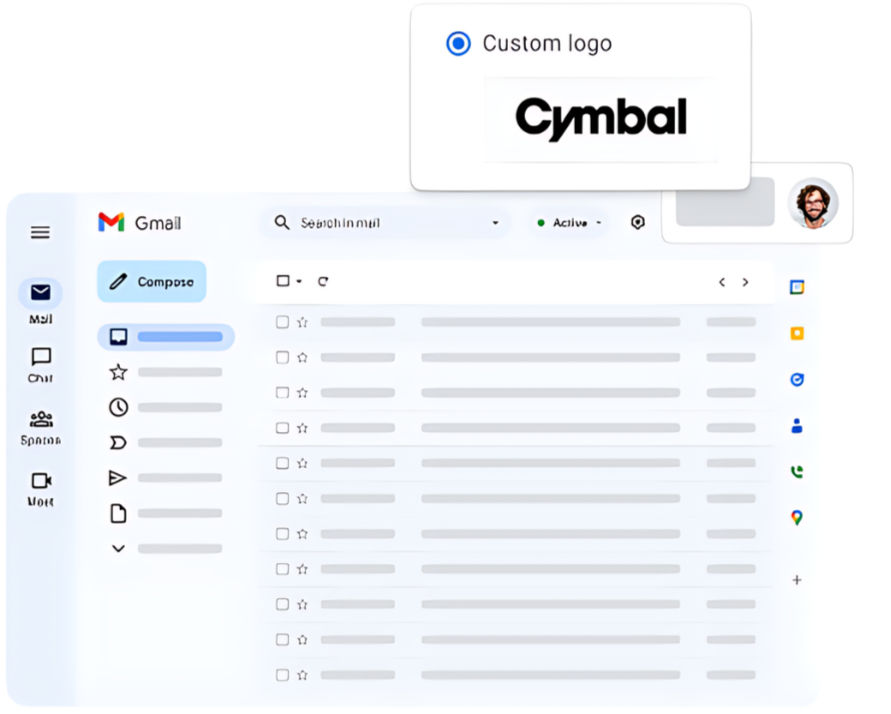Star the last email row
Image resolution: width=891 pixels, height=714 pixels.
click(302, 675)
